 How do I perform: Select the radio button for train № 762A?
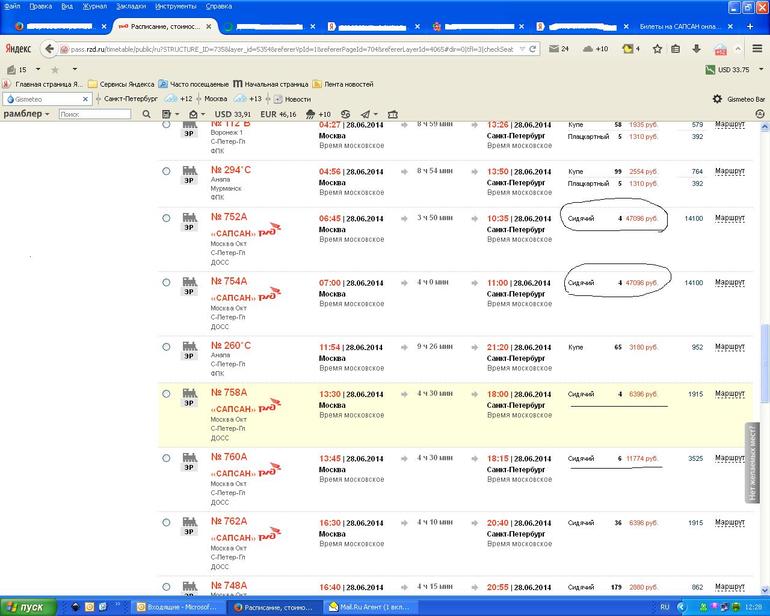166,522
